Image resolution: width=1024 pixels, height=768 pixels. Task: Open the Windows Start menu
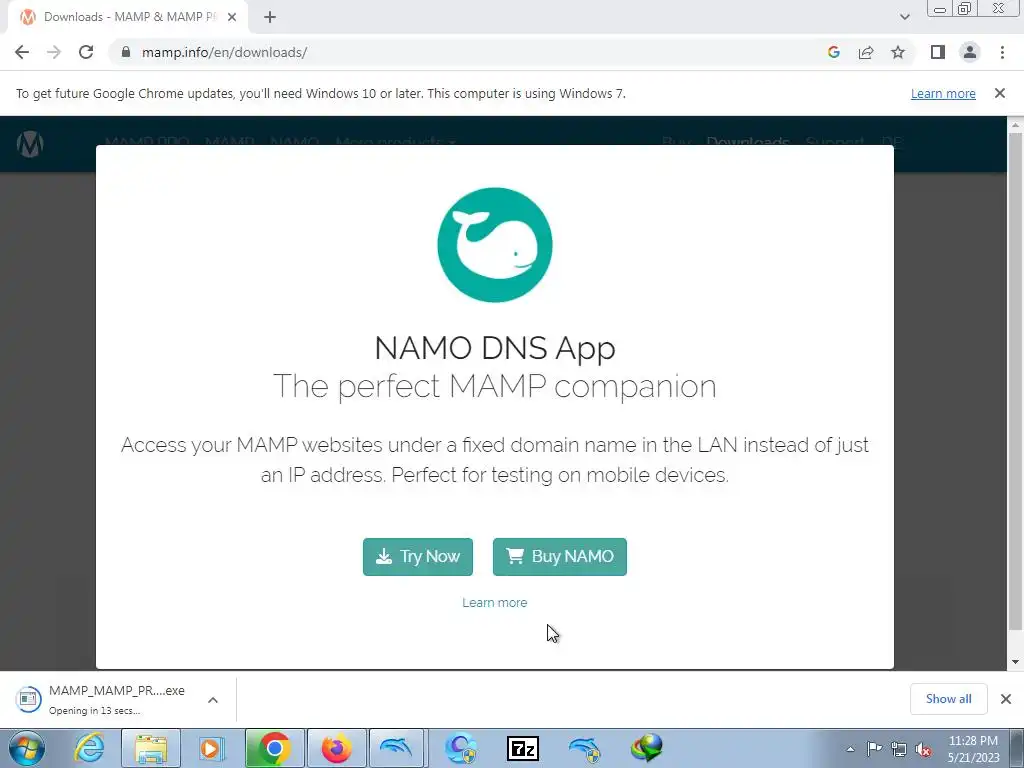click(26, 748)
